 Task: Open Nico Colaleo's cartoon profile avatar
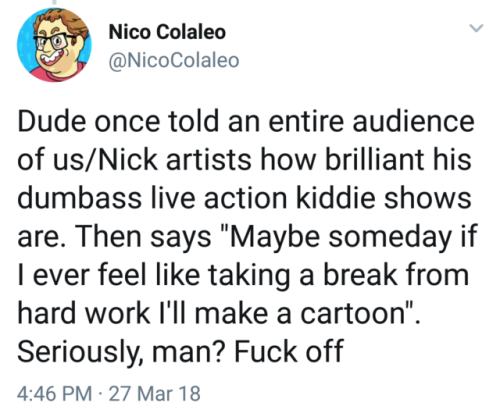click(x=54, y=45)
